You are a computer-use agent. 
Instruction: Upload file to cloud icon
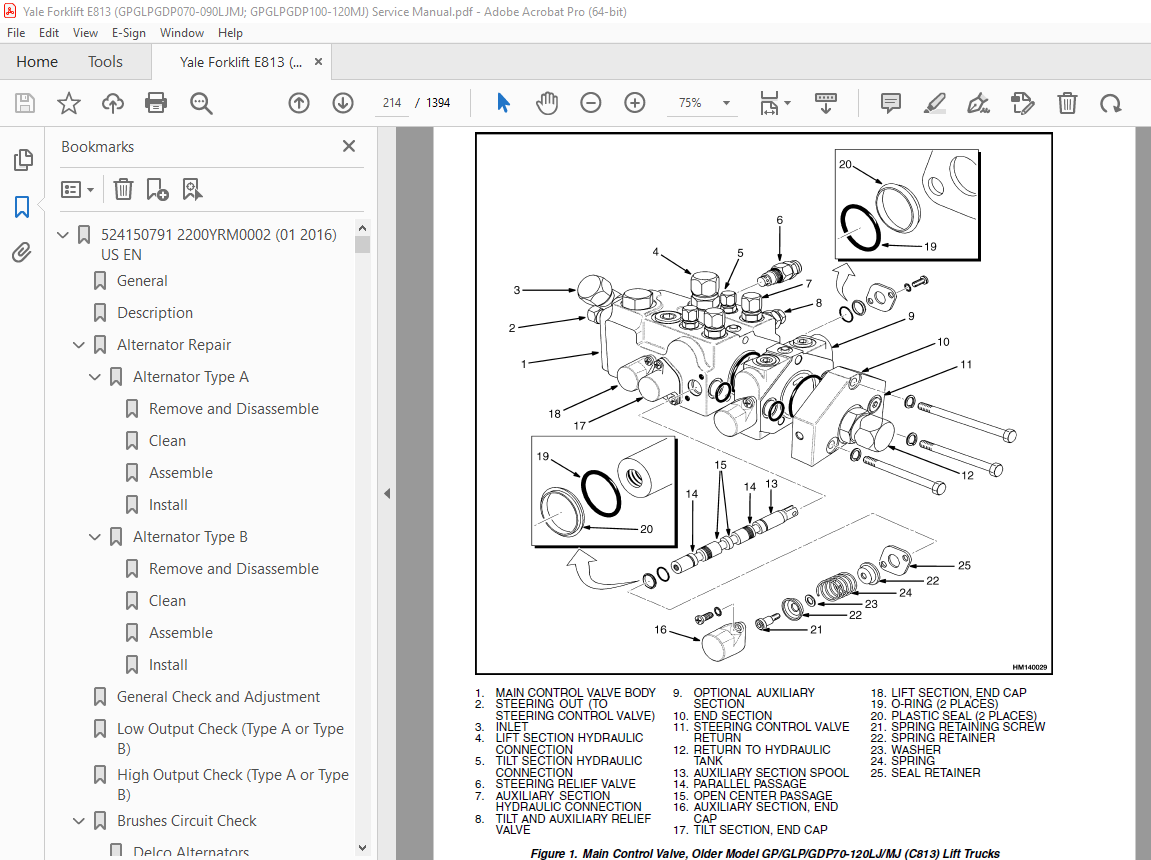coord(112,103)
